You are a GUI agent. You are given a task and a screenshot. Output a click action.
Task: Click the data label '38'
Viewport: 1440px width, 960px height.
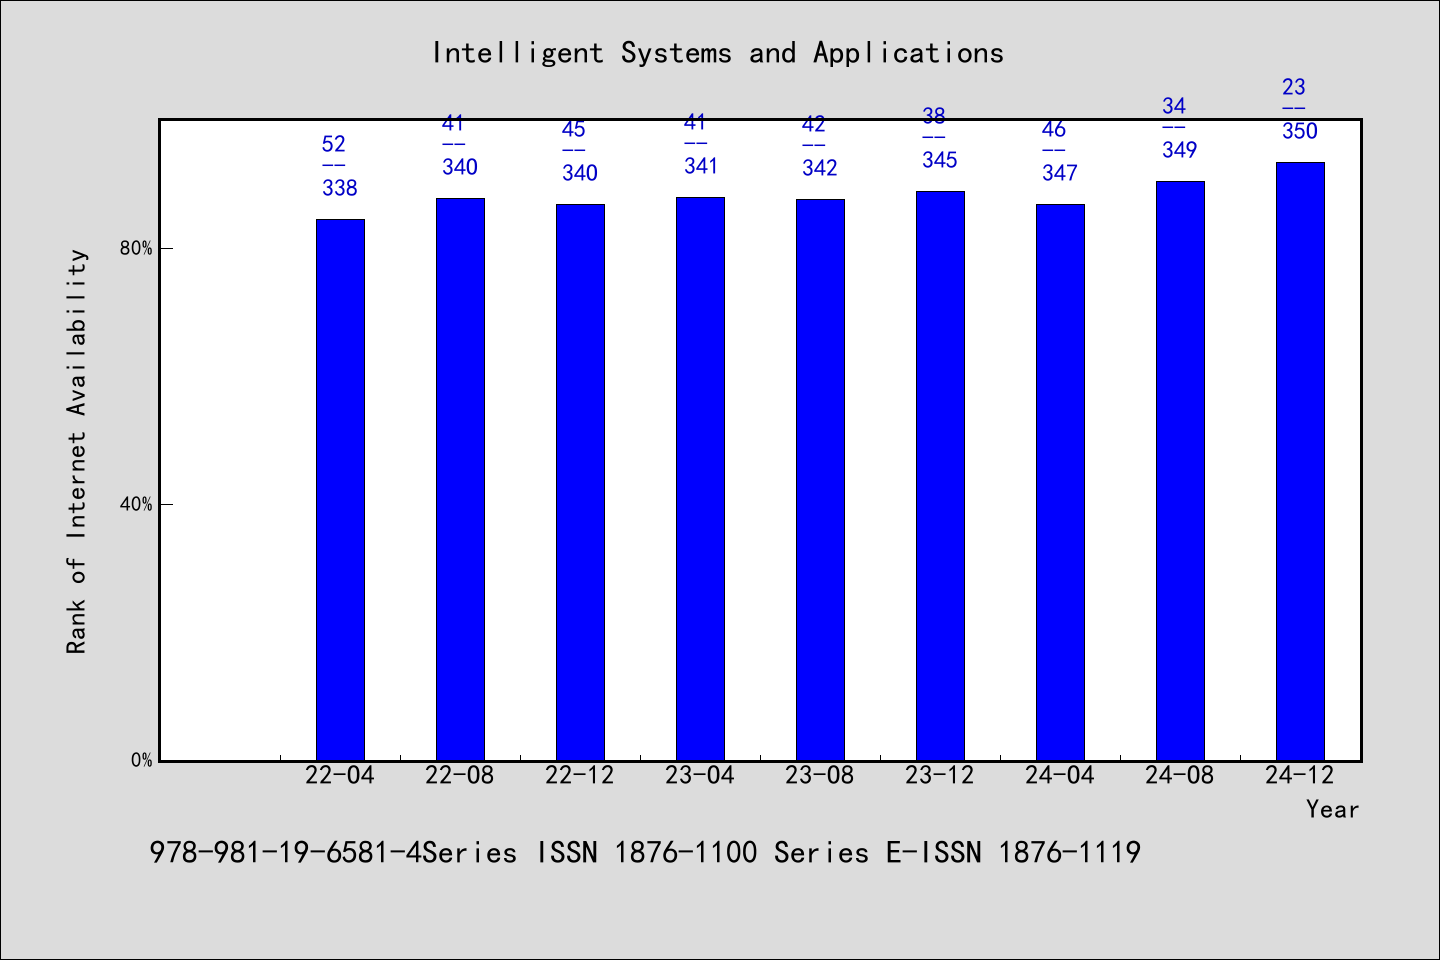pyautogui.click(x=933, y=116)
